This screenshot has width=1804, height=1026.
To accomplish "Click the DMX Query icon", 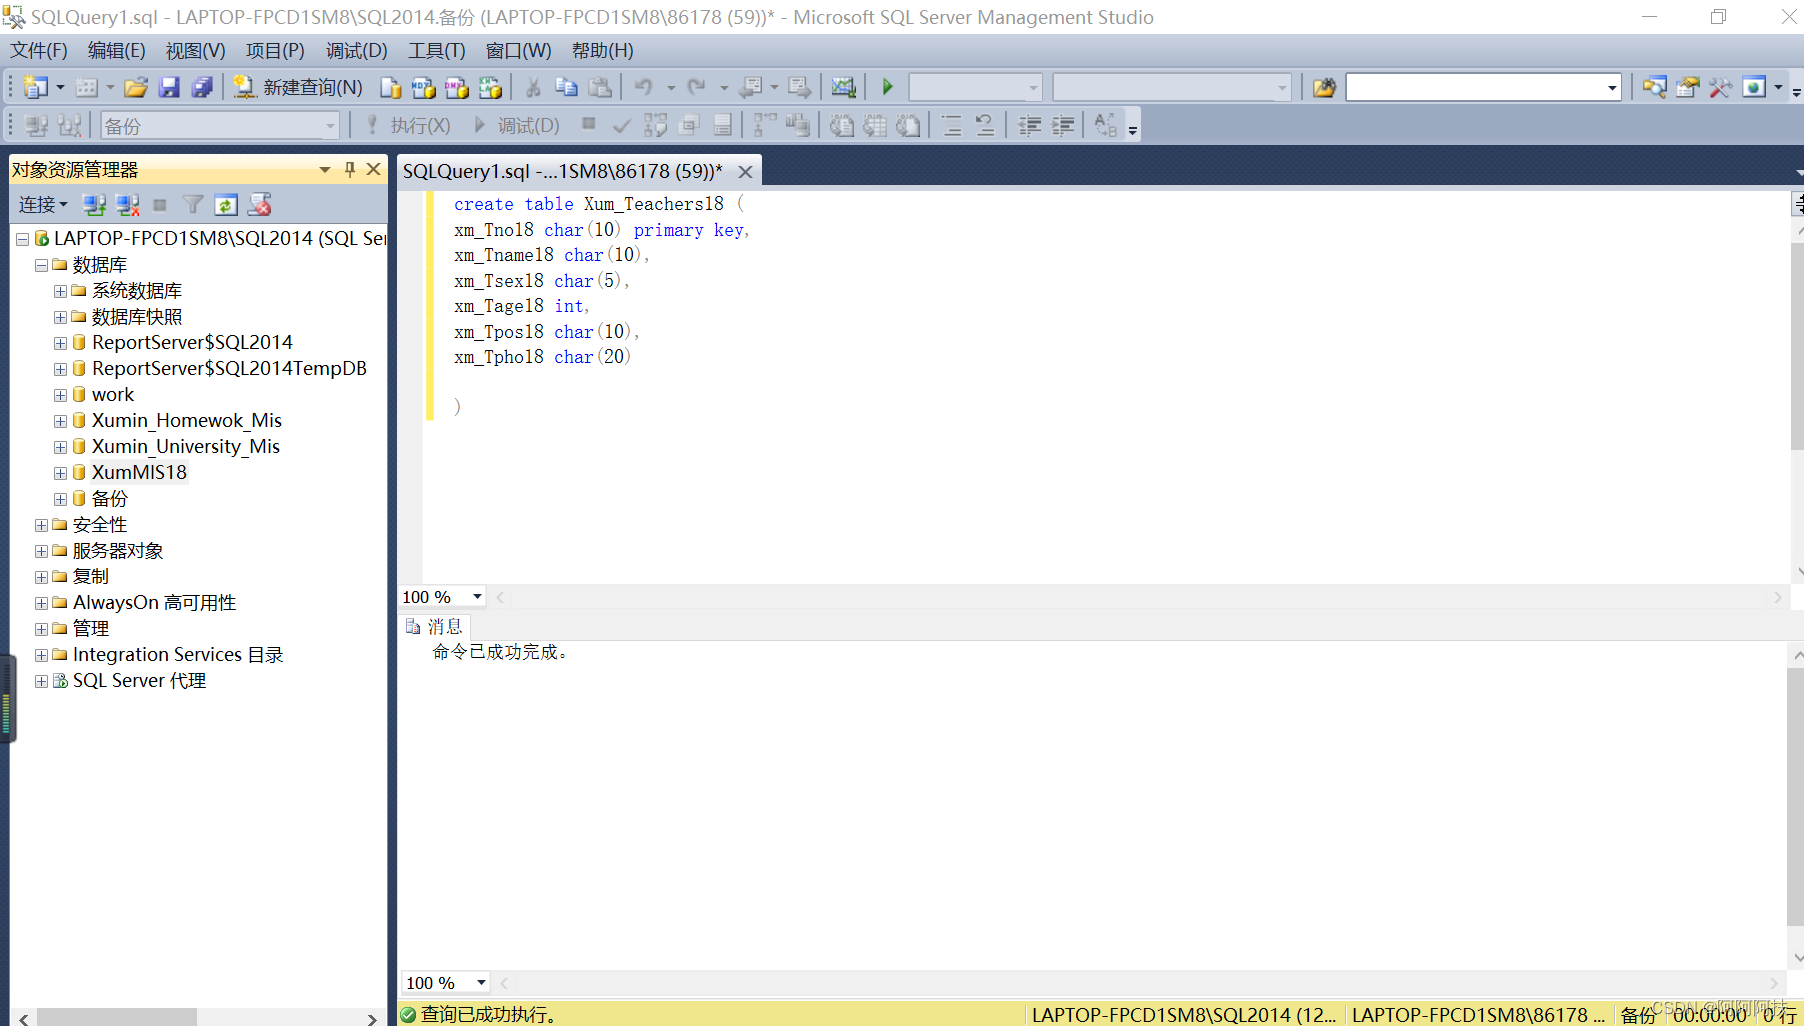I will click(457, 88).
